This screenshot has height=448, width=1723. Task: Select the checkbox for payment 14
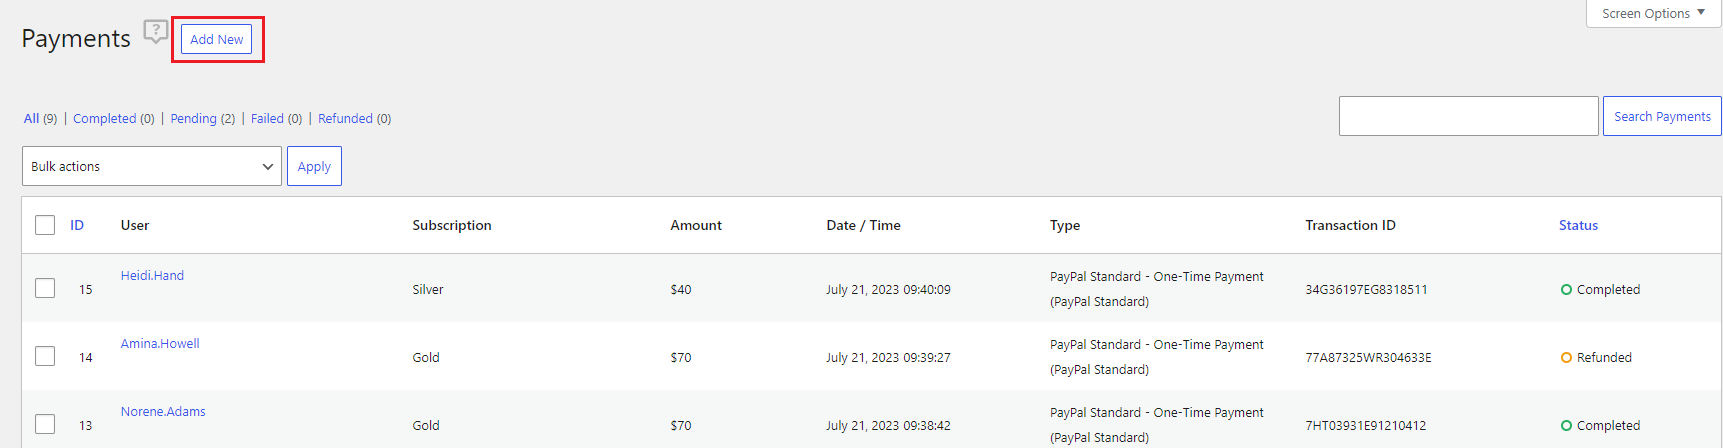pyautogui.click(x=45, y=356)
